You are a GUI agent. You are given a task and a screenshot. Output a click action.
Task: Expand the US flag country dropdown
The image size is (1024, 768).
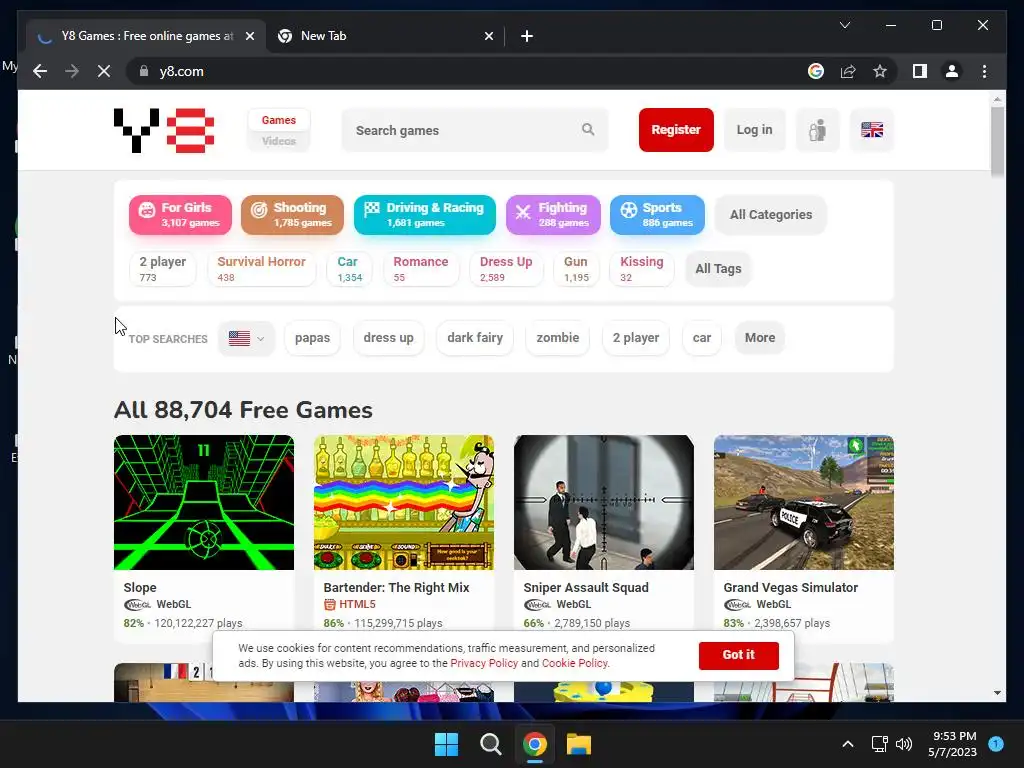point(246,338)
